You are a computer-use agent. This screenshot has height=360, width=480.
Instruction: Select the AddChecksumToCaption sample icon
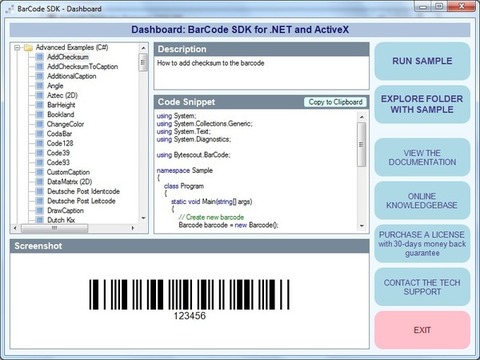[x=40, y=67]
